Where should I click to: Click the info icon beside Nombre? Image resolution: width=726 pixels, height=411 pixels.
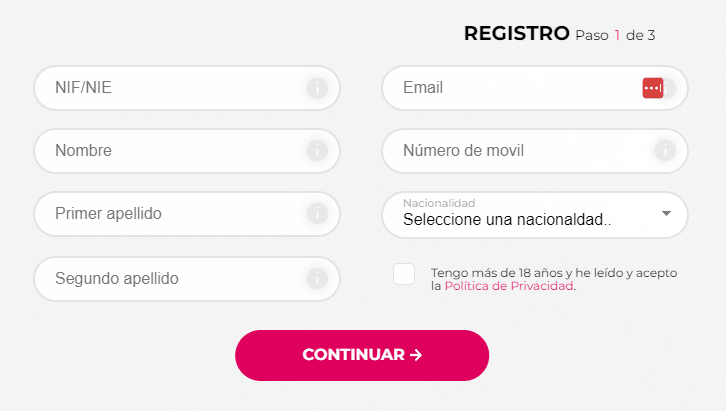317,151
